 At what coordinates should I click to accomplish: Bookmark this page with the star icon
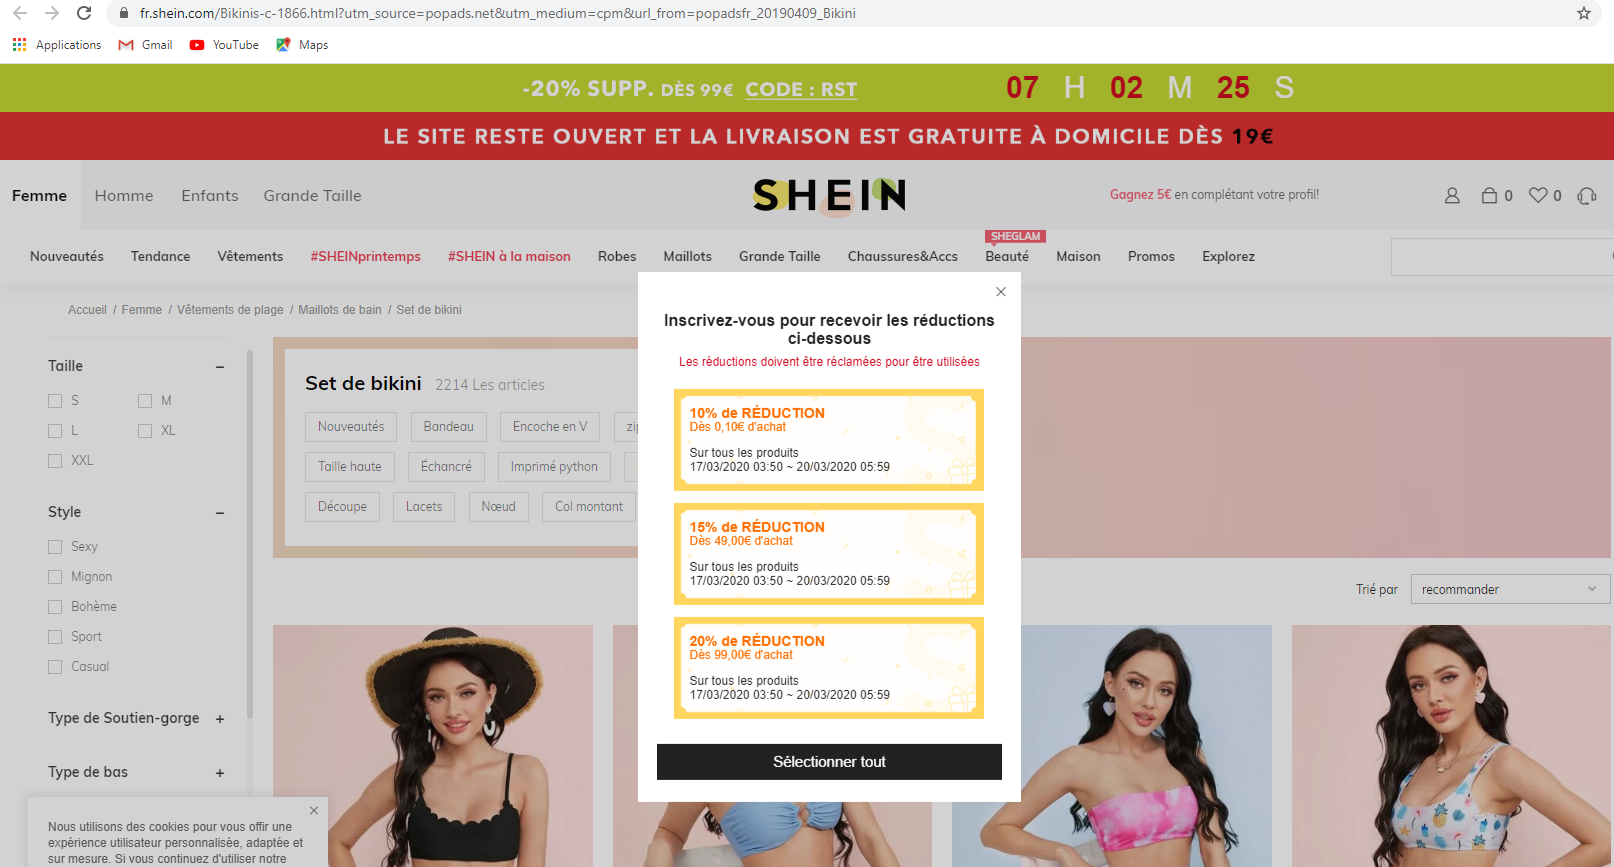tap(1584, 13)
